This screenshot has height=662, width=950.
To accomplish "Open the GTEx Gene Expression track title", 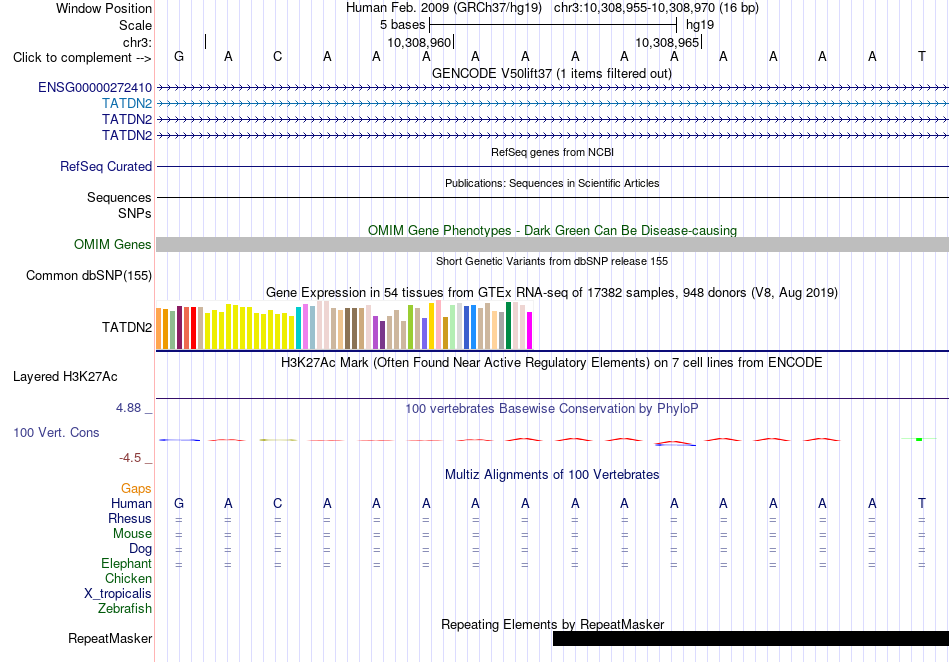I will point(552,293).
